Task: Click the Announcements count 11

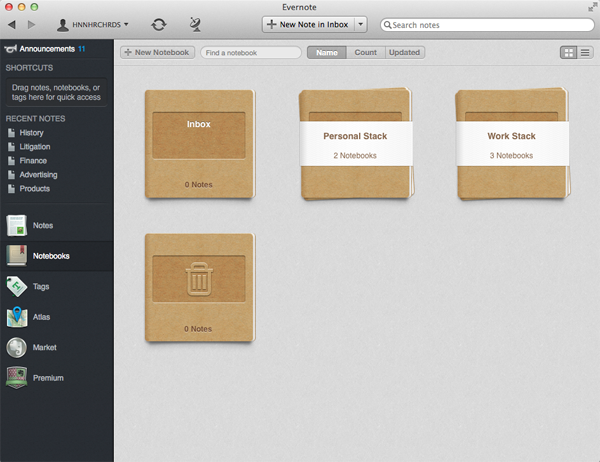Action: click(82, 49)
